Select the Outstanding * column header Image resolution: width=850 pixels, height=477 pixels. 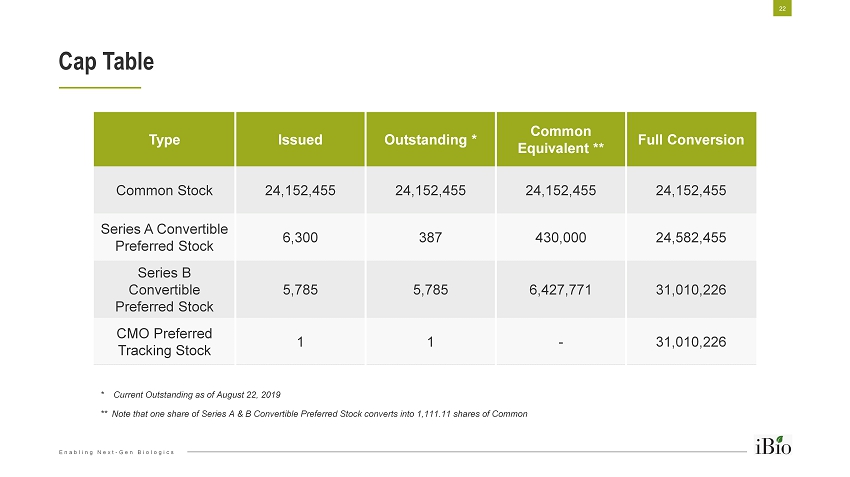coord(430,140)
